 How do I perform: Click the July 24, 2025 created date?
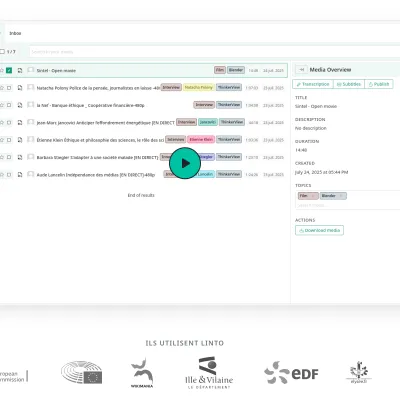click(x=321, y=172)
